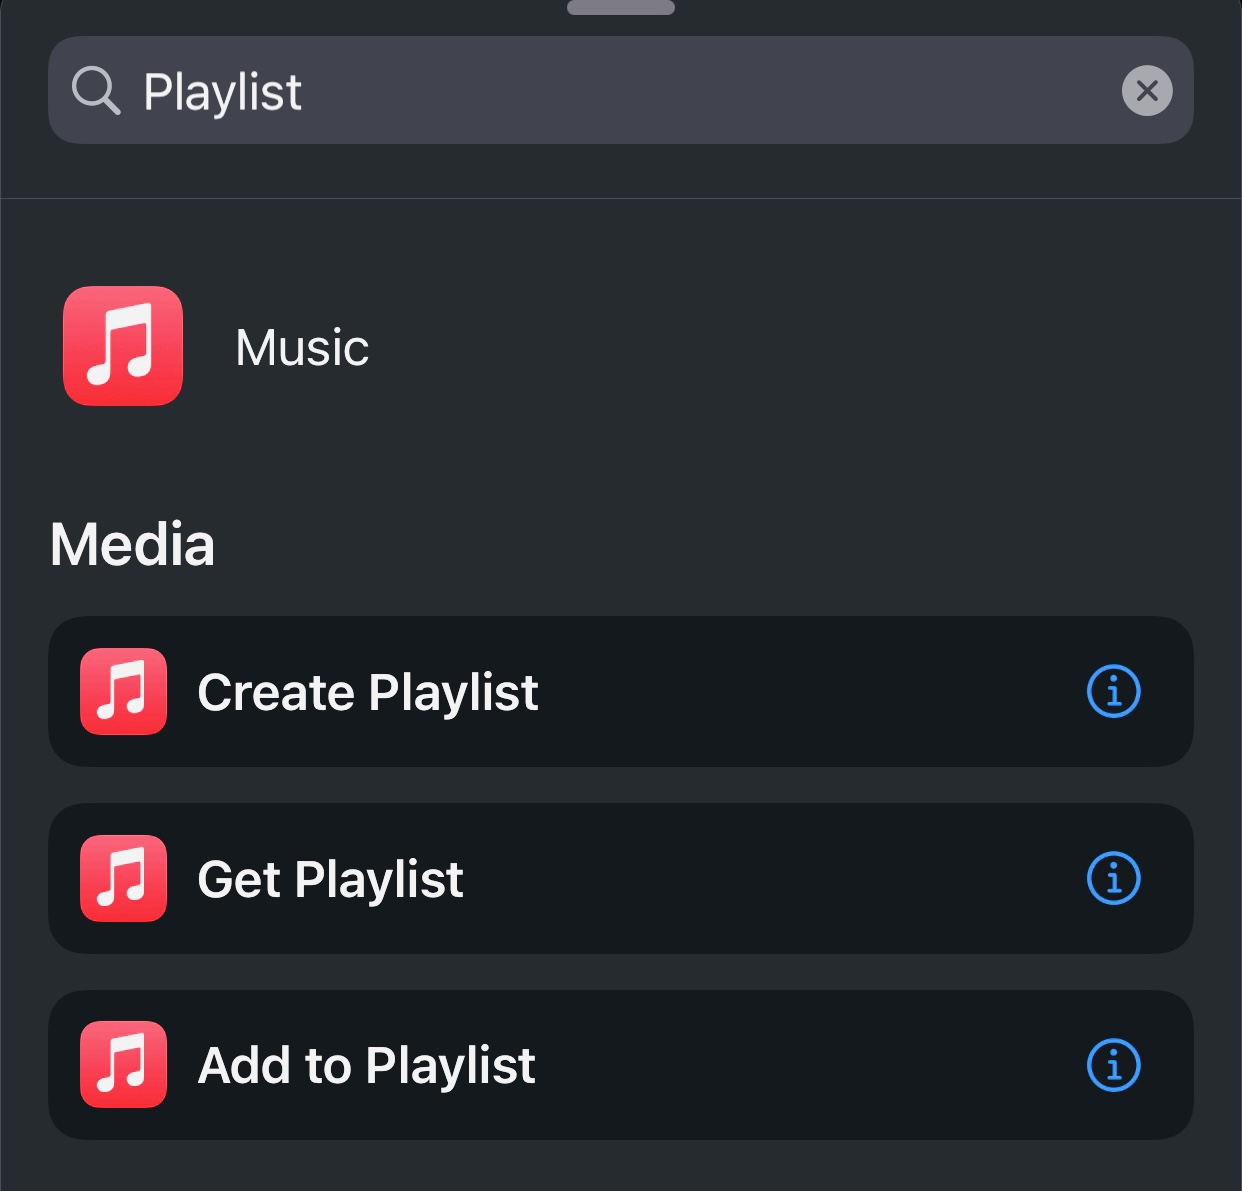This screenshot has width=1242, height=1191.
Task: Click the magnifying glass search icon
Action: [x=95, y=90]
